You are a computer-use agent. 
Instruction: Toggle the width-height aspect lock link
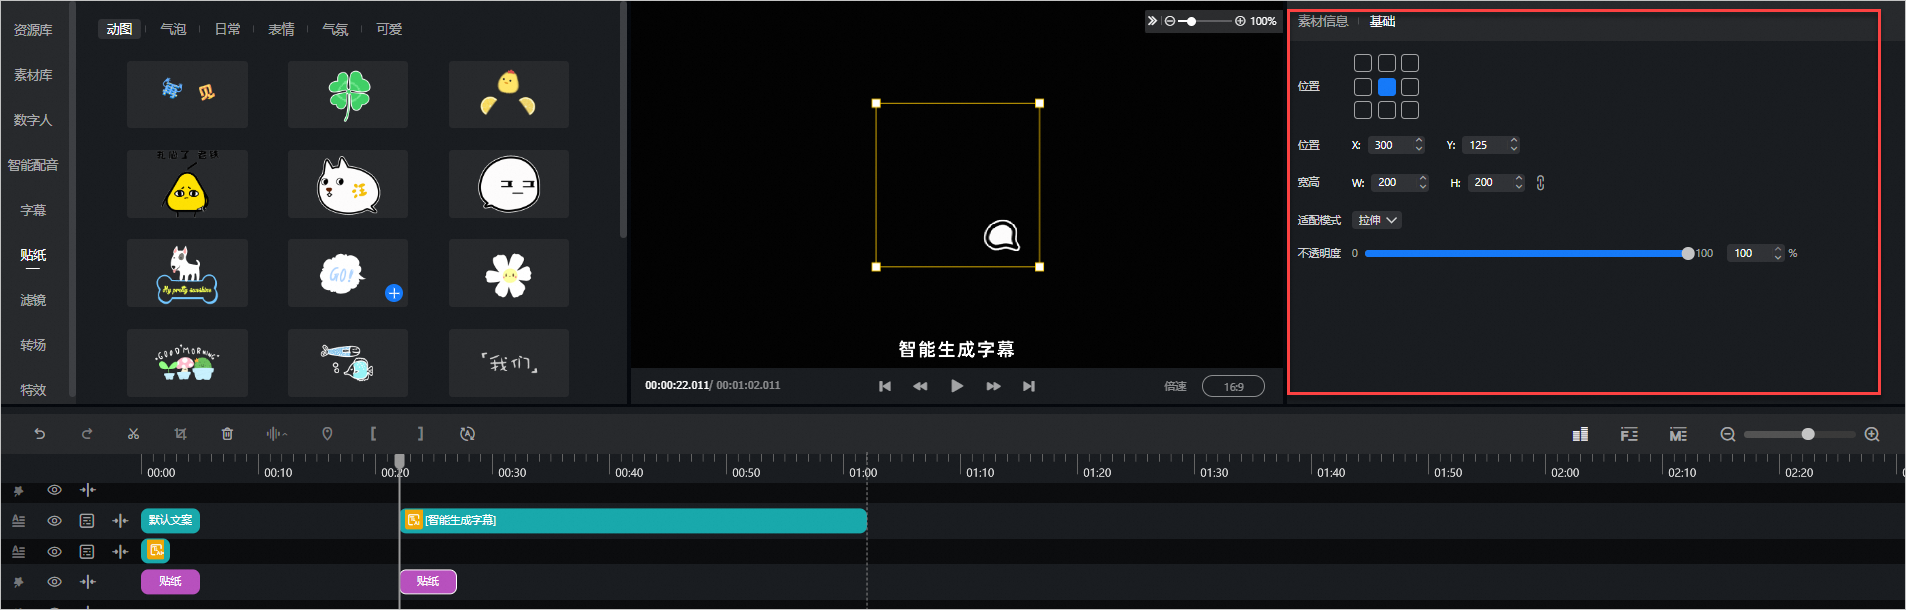1540,183
